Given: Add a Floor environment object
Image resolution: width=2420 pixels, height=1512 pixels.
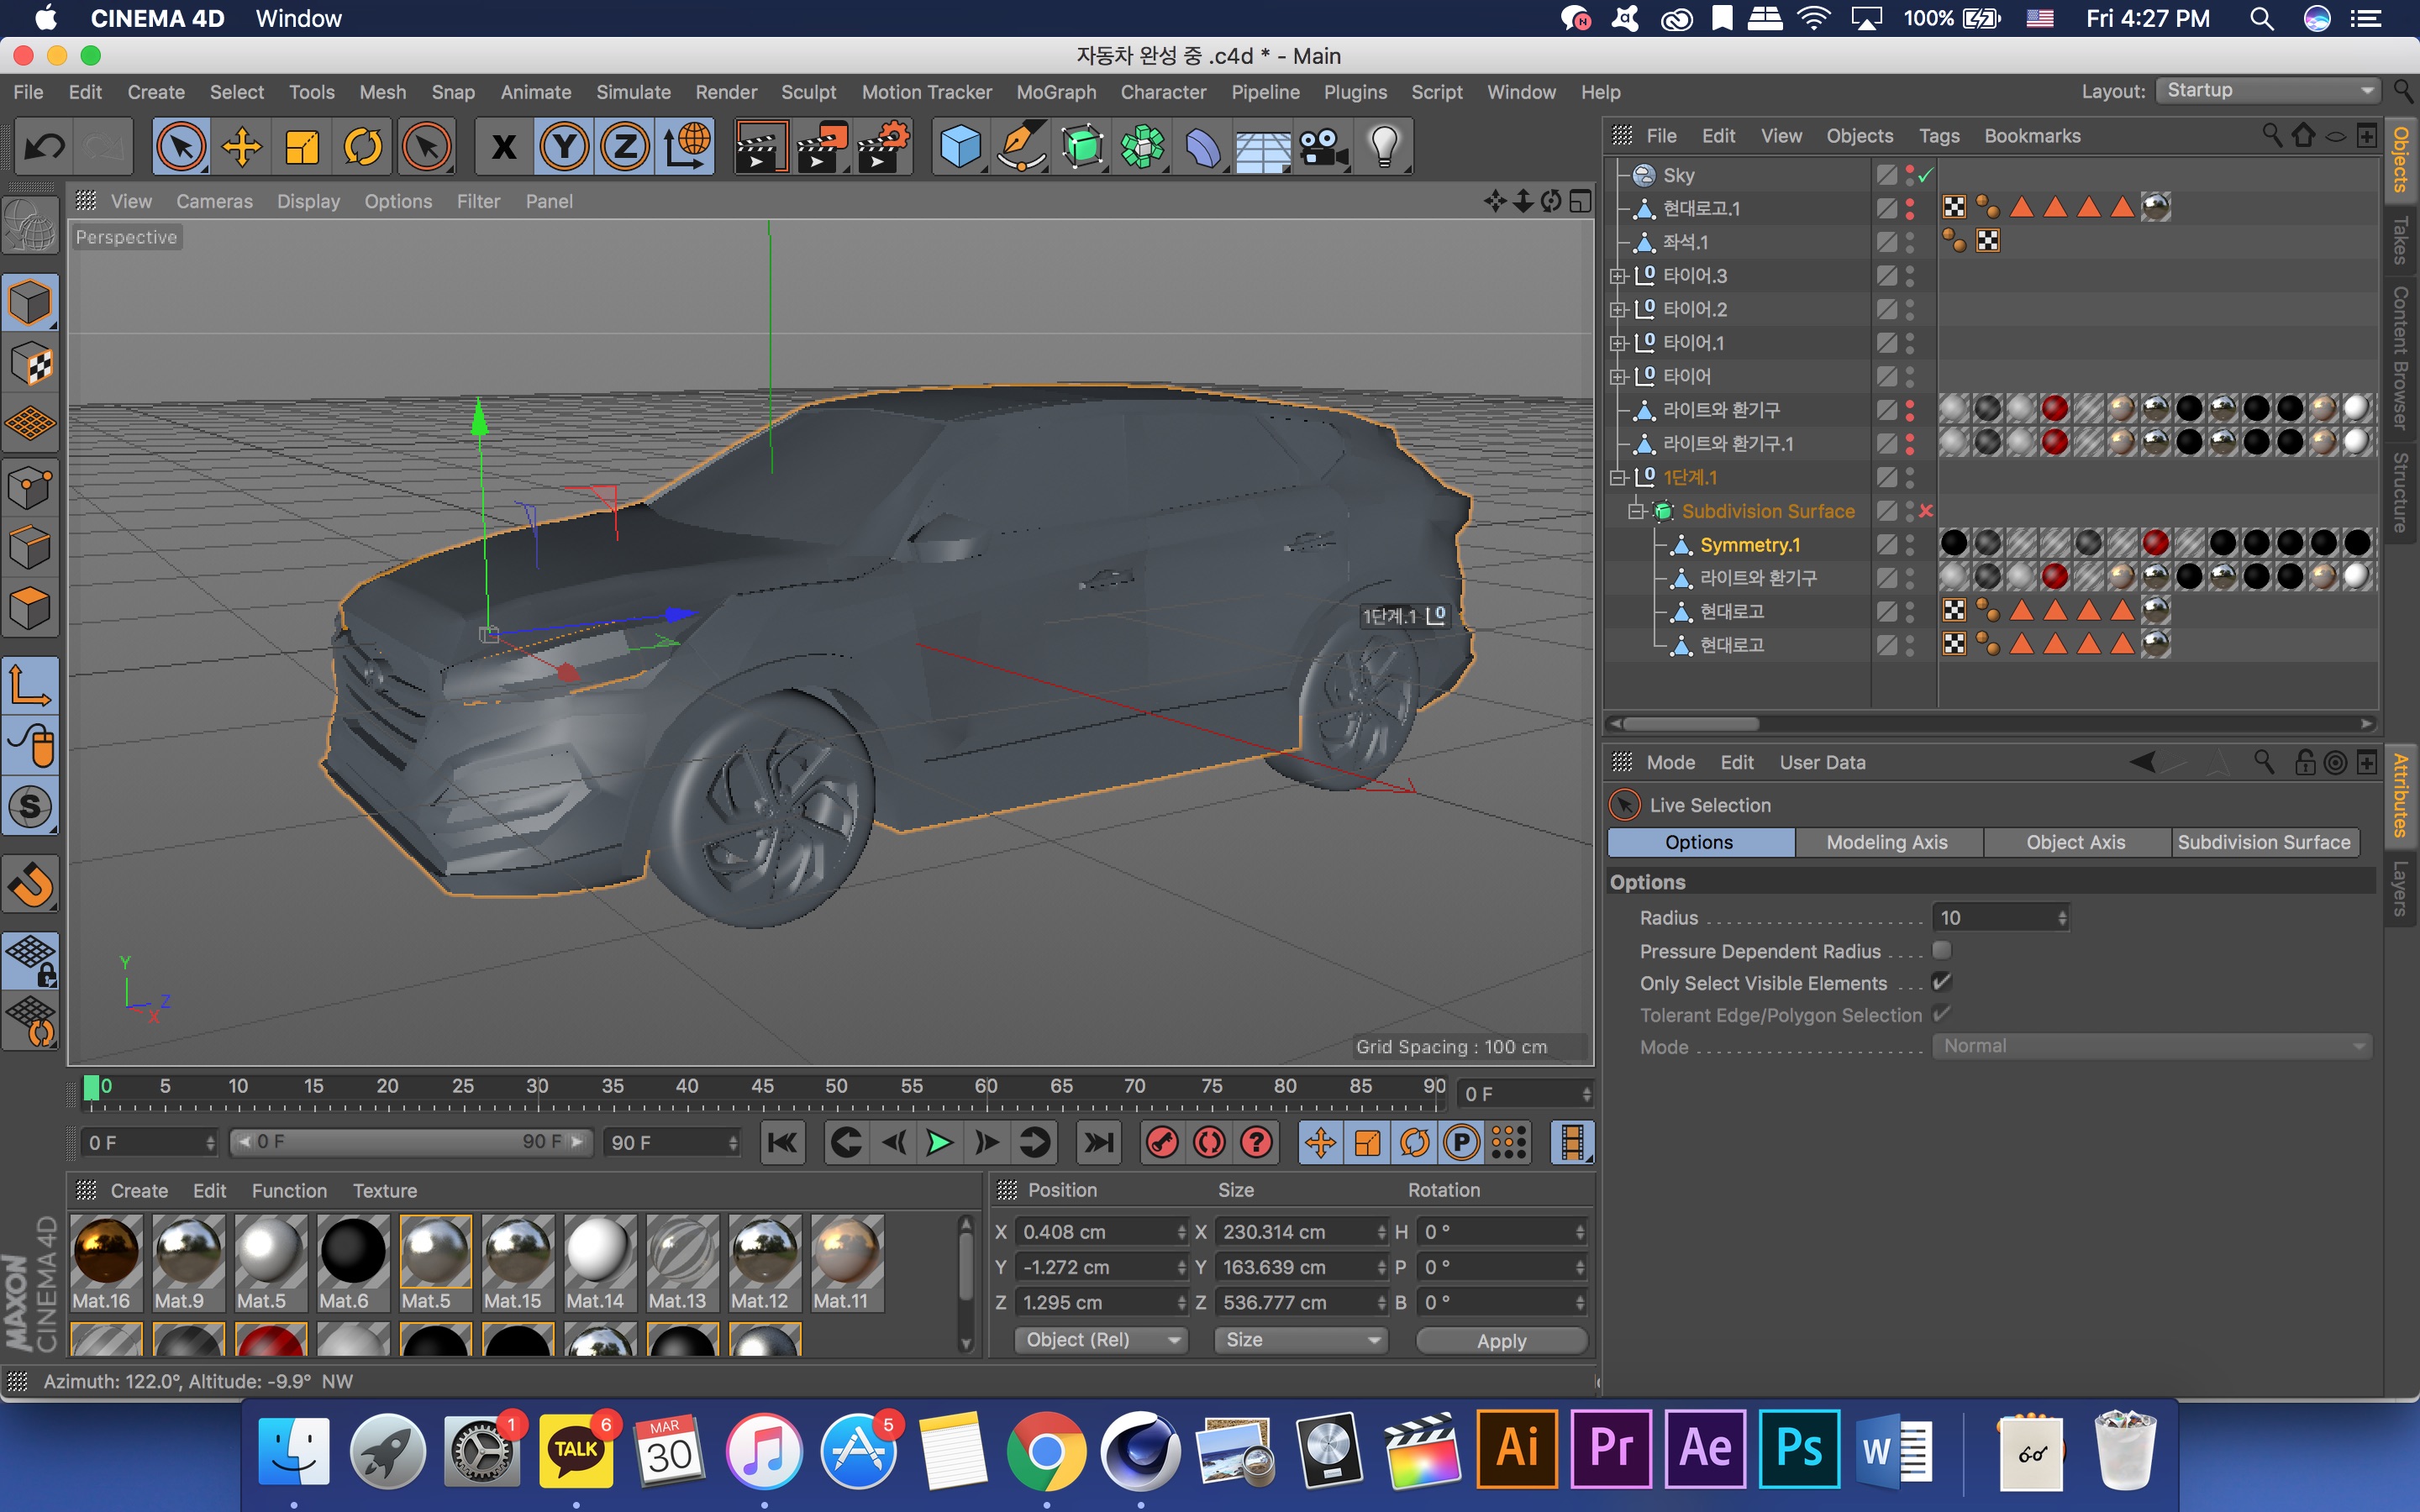Looking at the screenshot, I should [x=1263, y=147].
